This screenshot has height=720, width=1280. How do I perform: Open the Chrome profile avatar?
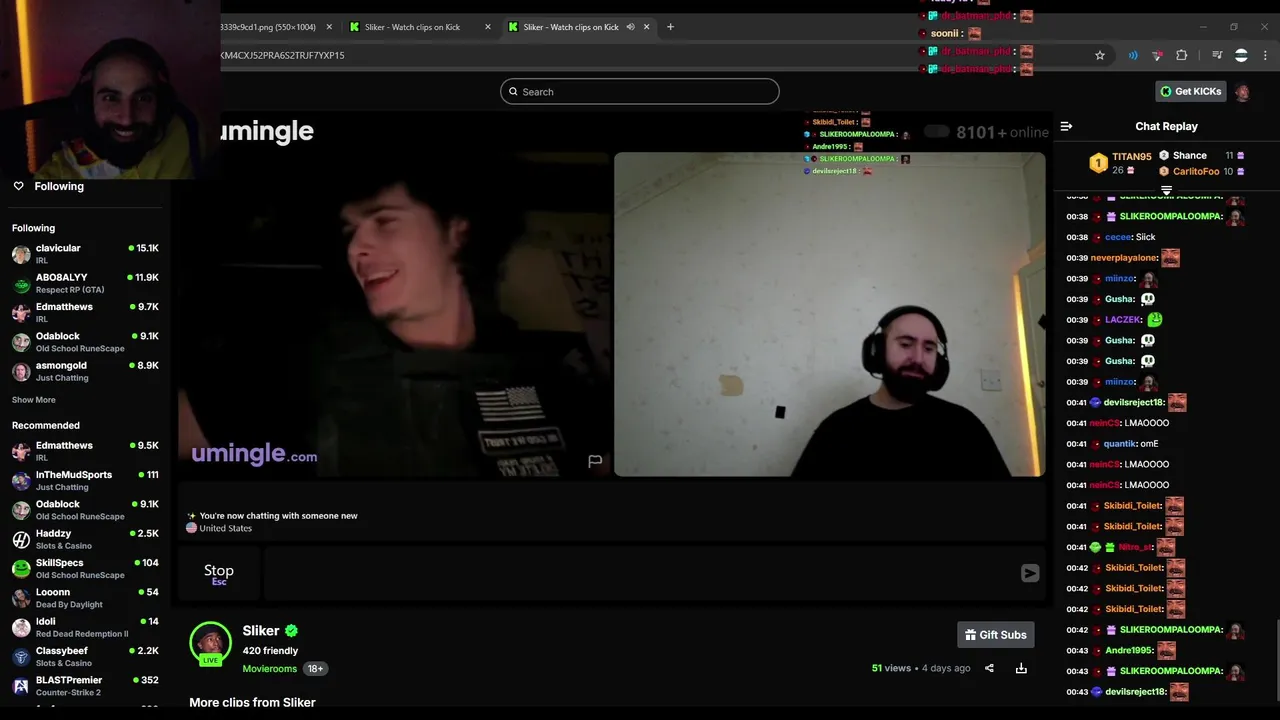click(1241, 55)
